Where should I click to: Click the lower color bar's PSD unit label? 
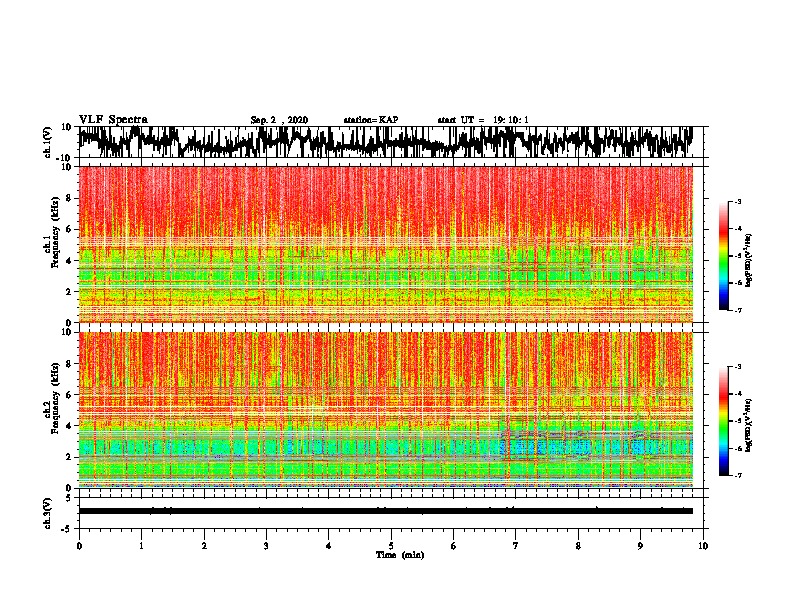pyautogui.click(x=749, y=425)
